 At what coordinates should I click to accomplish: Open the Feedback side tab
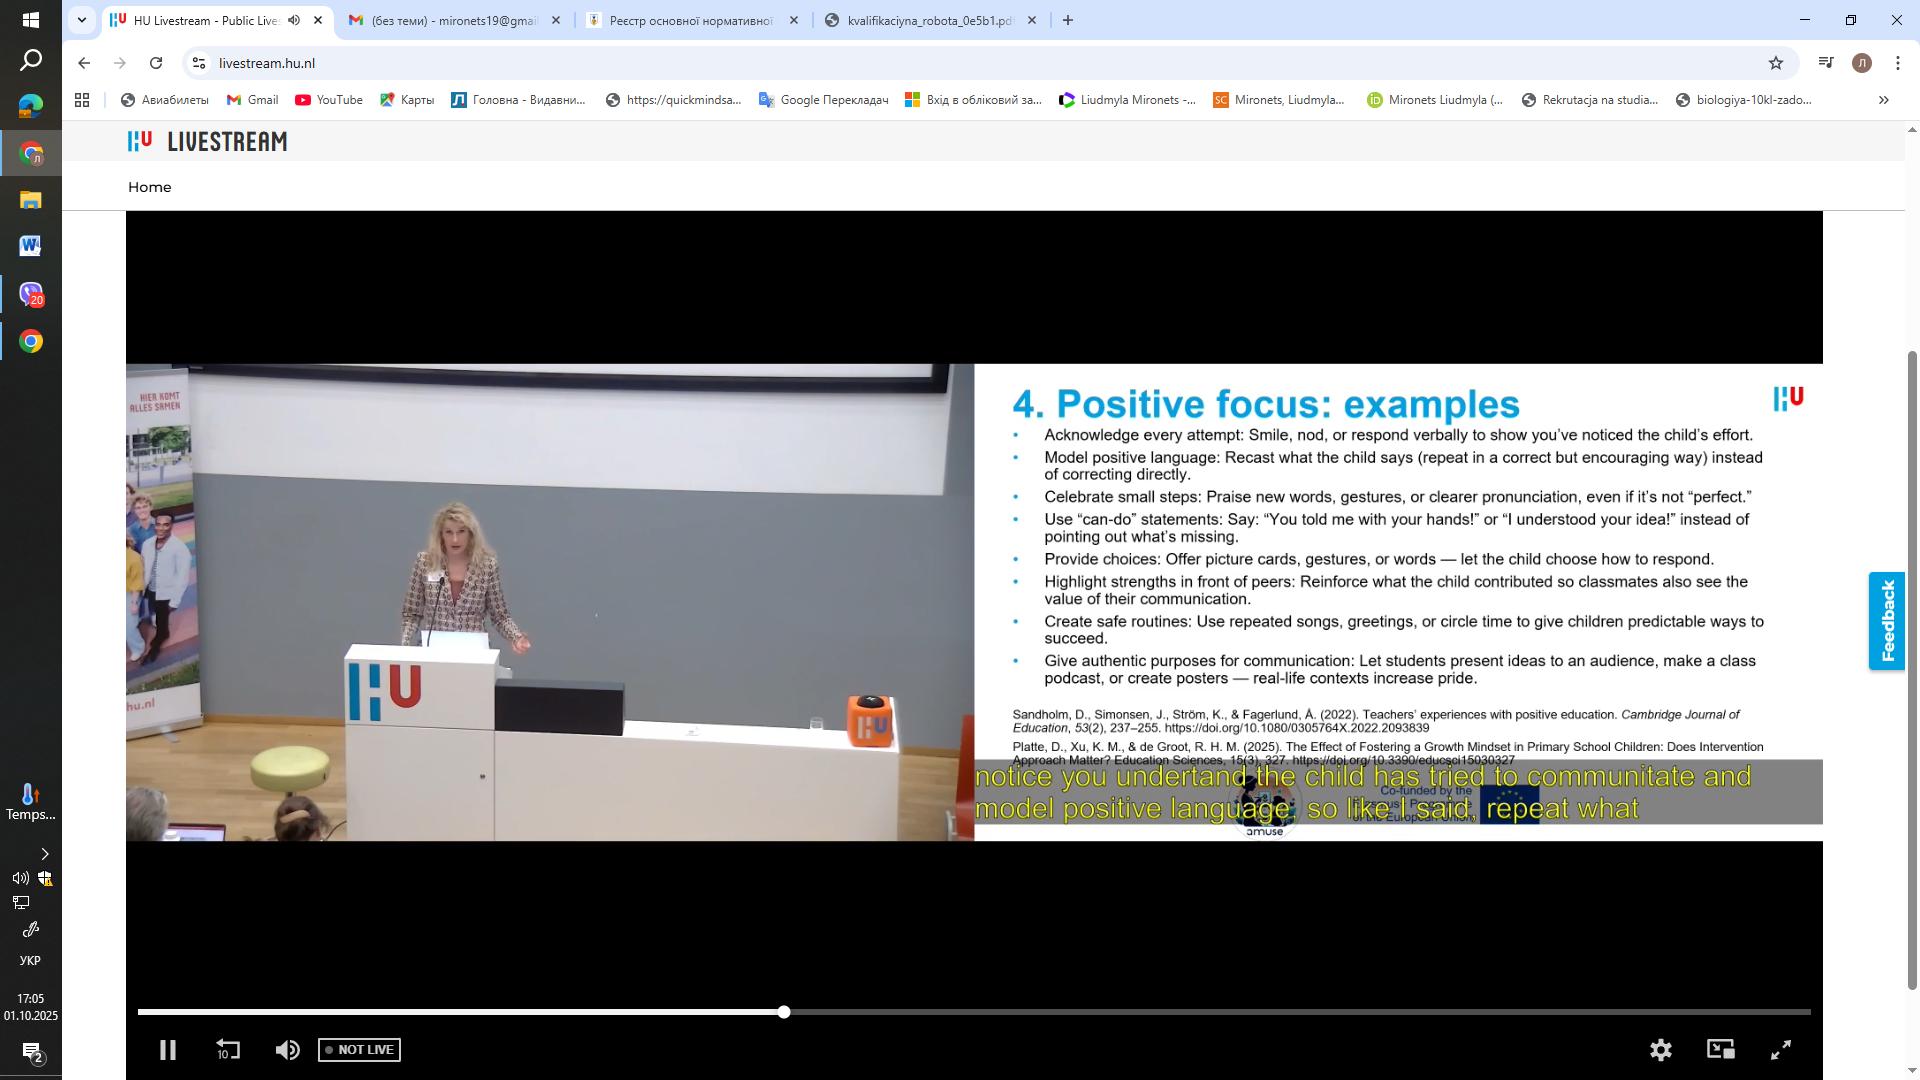click(x=1887, y=621)
